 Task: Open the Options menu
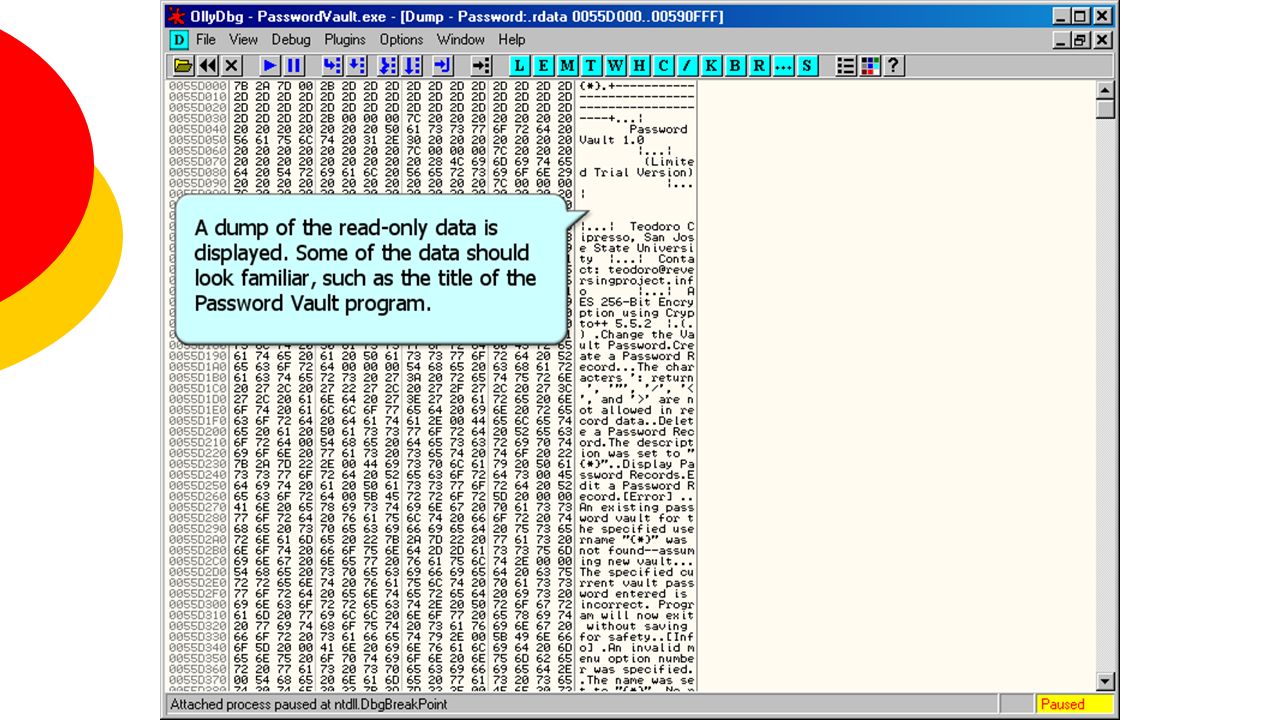[401, 40]
